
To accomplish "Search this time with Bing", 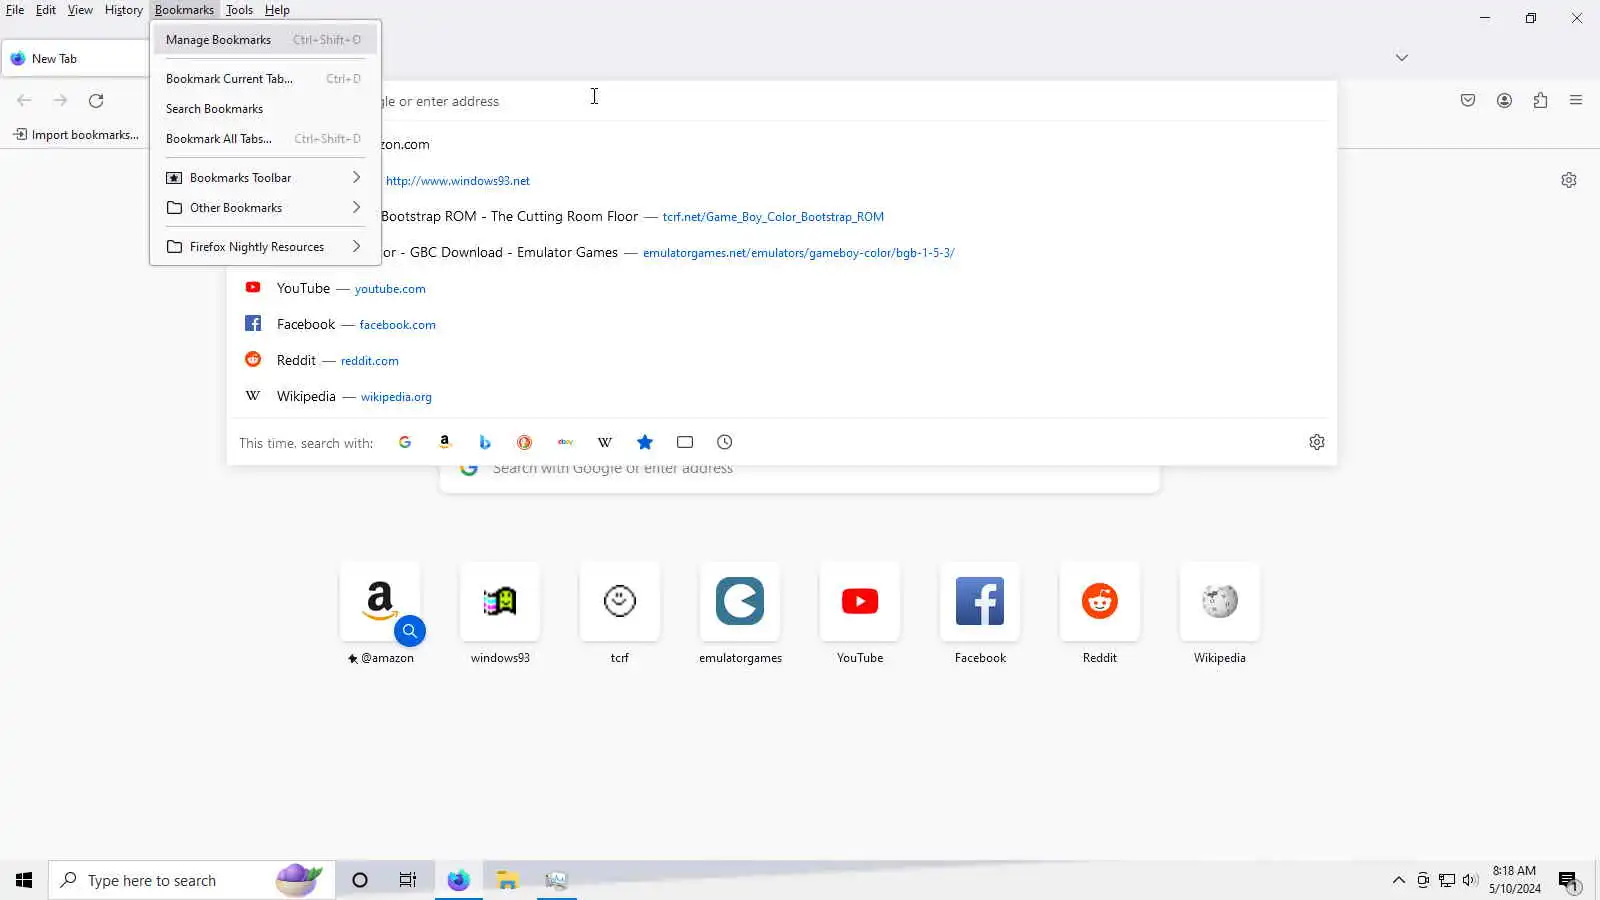I will click(485, 442).
